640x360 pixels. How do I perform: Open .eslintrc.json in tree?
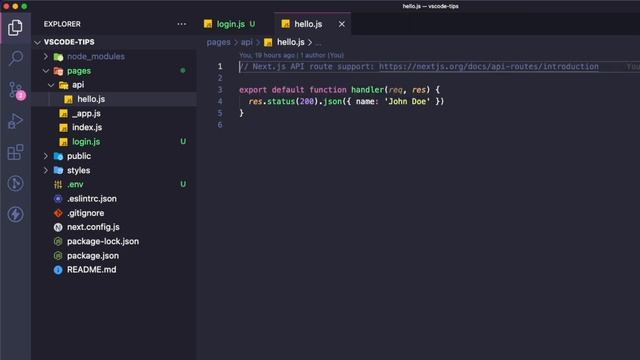(92, 199)
